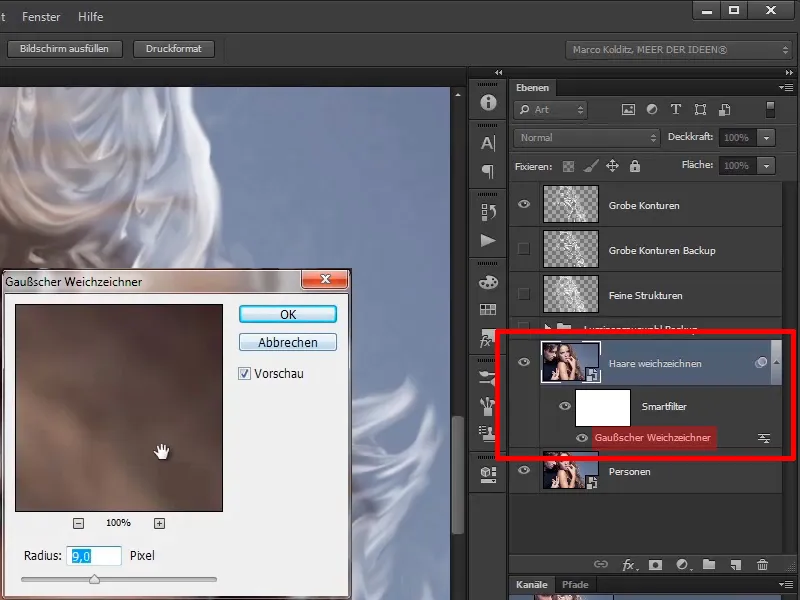Open the Hilfe menu
The image size is (800, 600).
(x=90, y=17)
